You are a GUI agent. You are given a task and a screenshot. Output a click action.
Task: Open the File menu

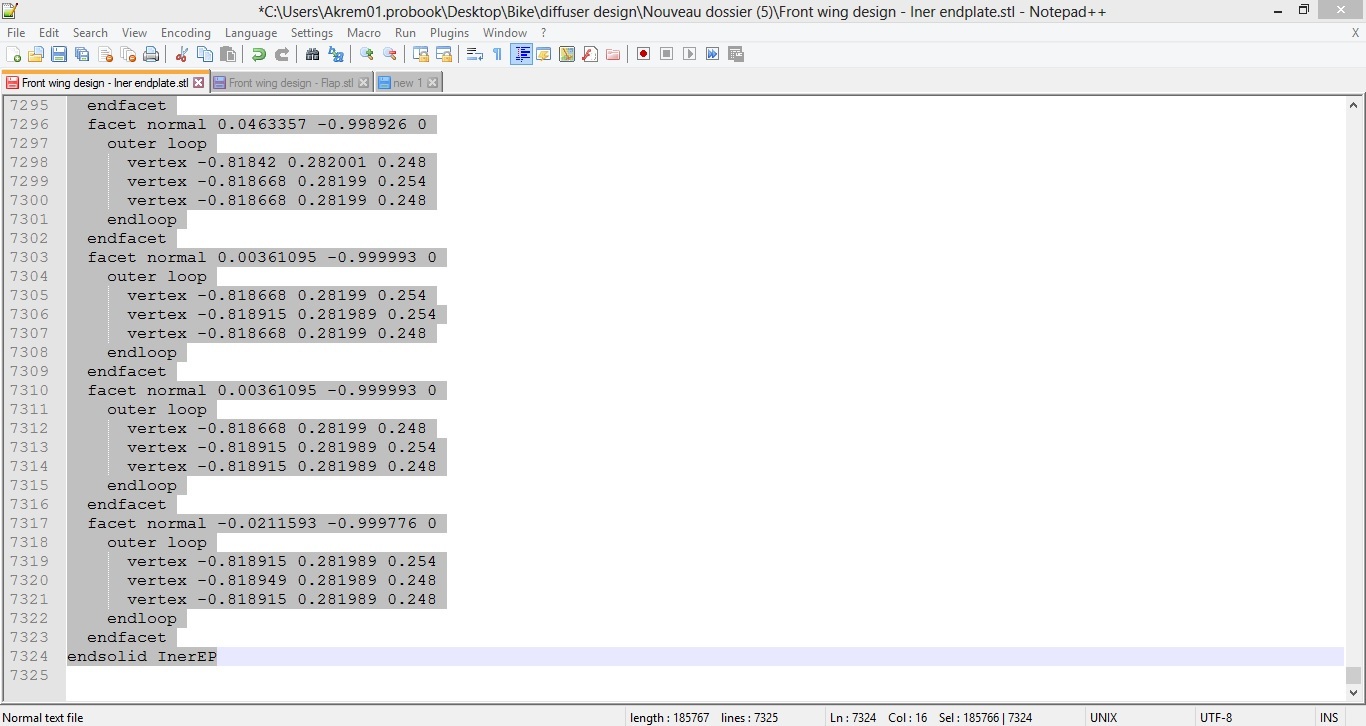[16, 33]
